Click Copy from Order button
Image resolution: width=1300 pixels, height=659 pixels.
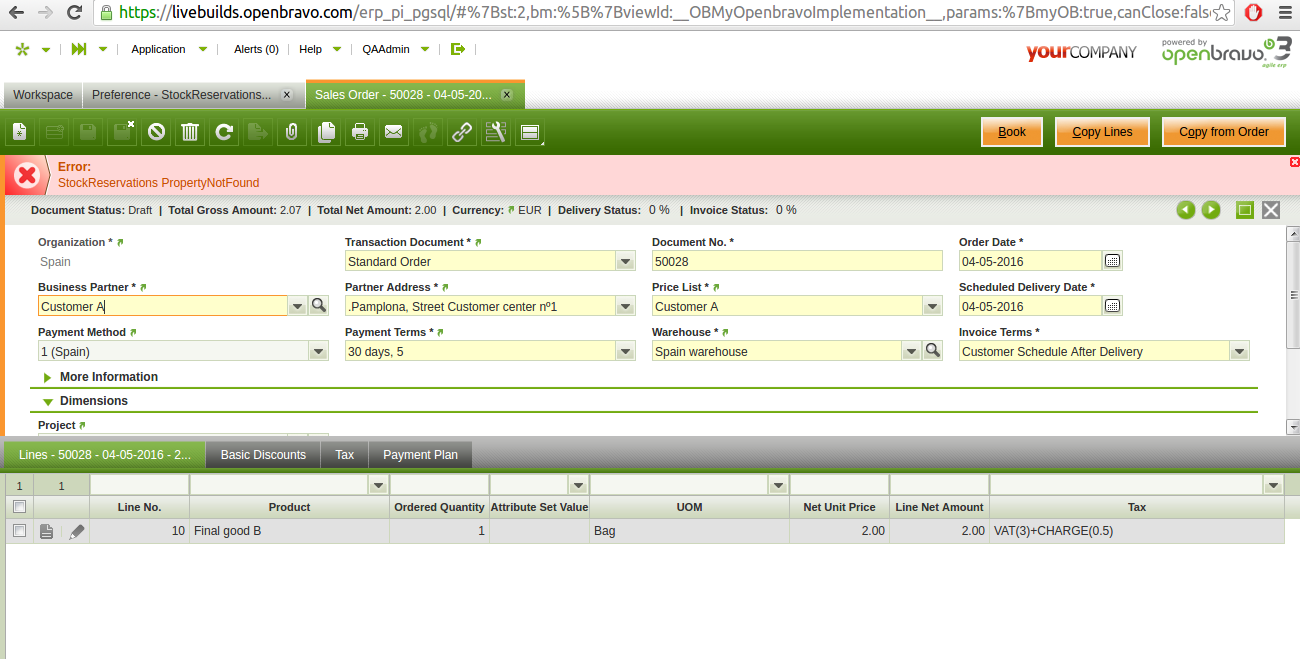(x=1223, y=132)
